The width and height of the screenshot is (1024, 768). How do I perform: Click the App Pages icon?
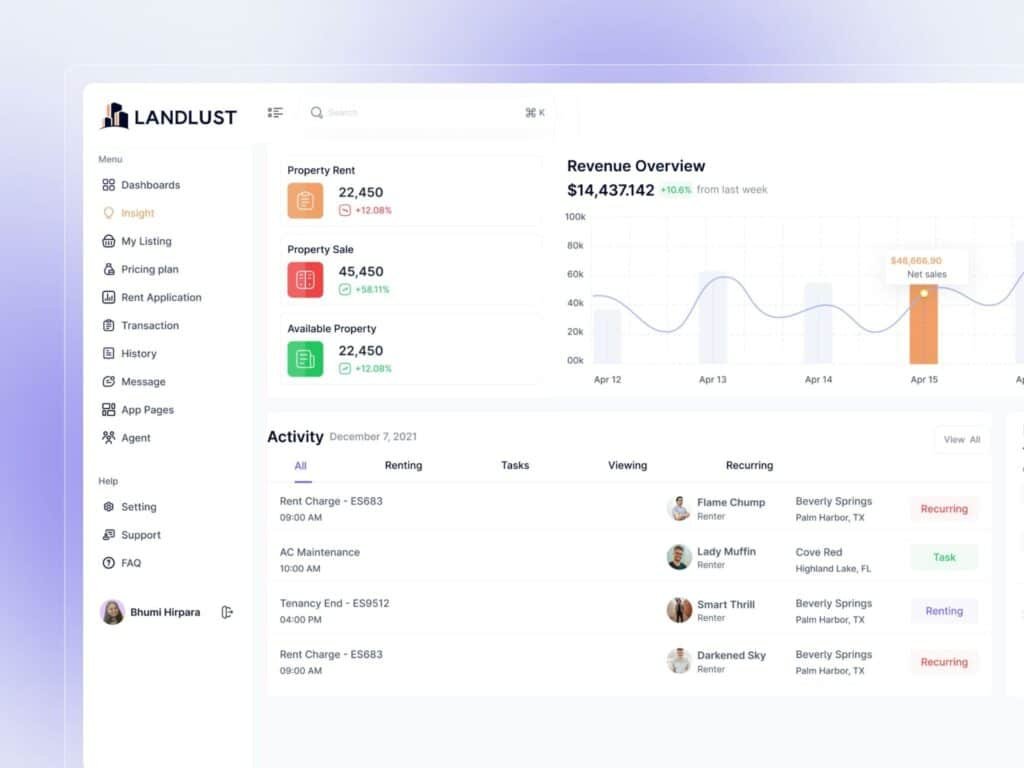(108, 409)
